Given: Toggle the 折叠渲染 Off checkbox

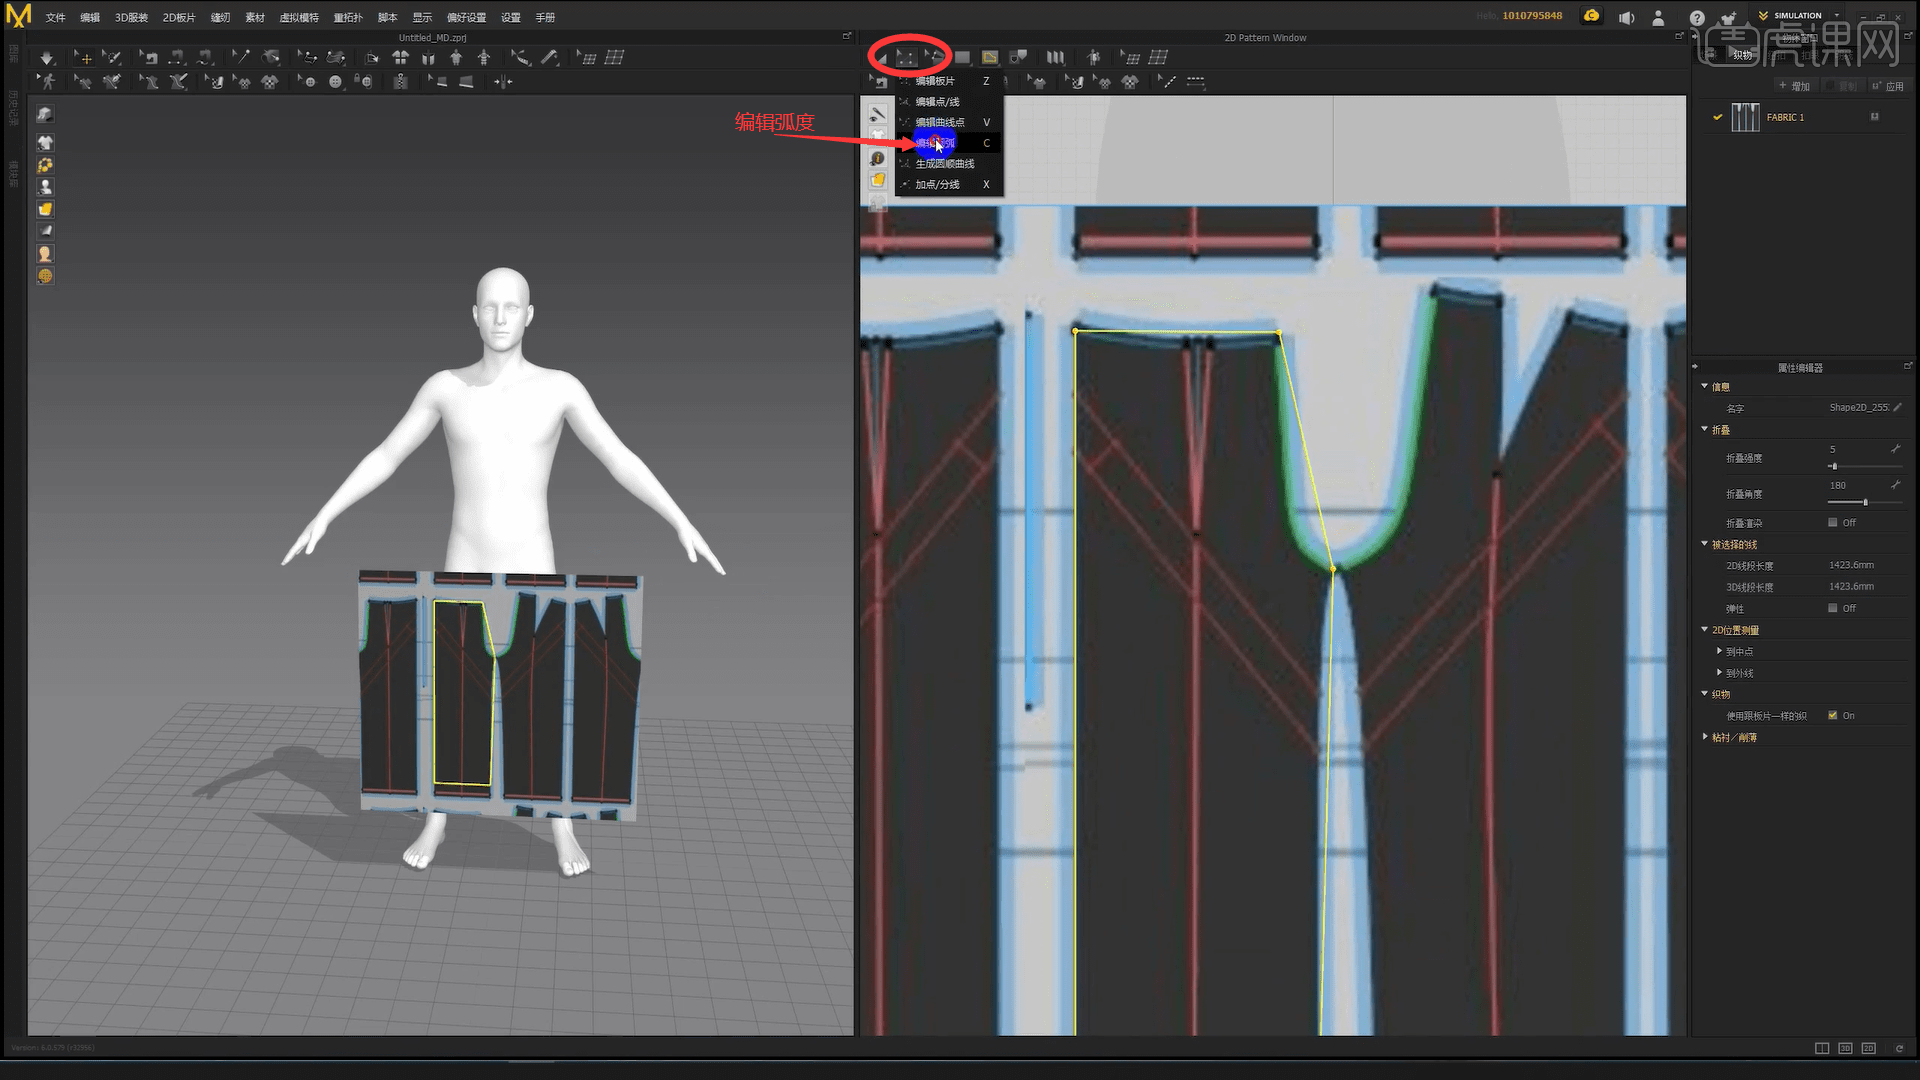Looking at the screenshot, I should point(1835,522).
